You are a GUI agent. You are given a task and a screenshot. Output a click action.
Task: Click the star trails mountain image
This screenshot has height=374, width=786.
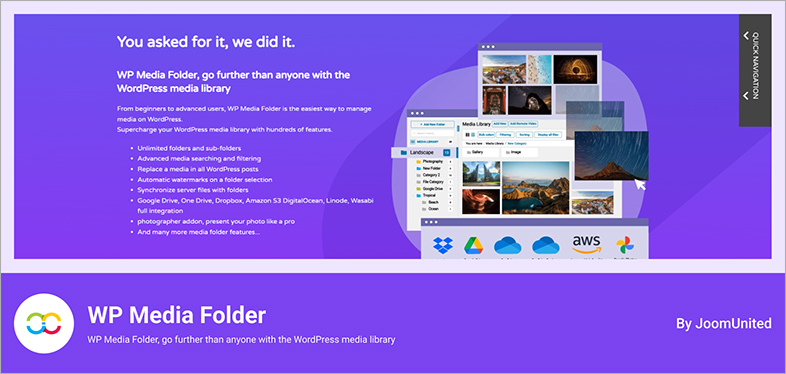612,155
